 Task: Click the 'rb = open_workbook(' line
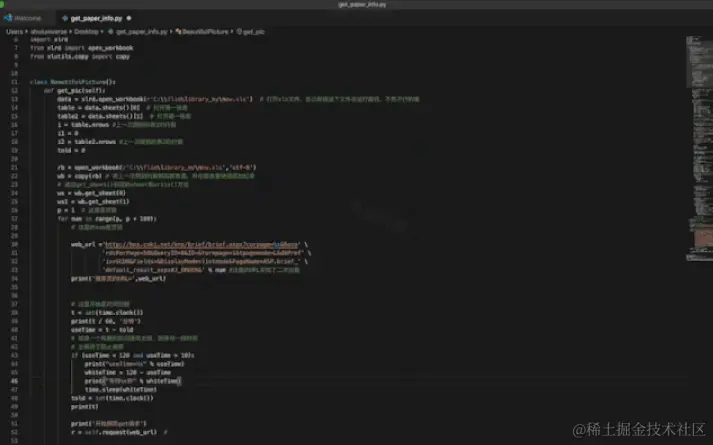157,167
